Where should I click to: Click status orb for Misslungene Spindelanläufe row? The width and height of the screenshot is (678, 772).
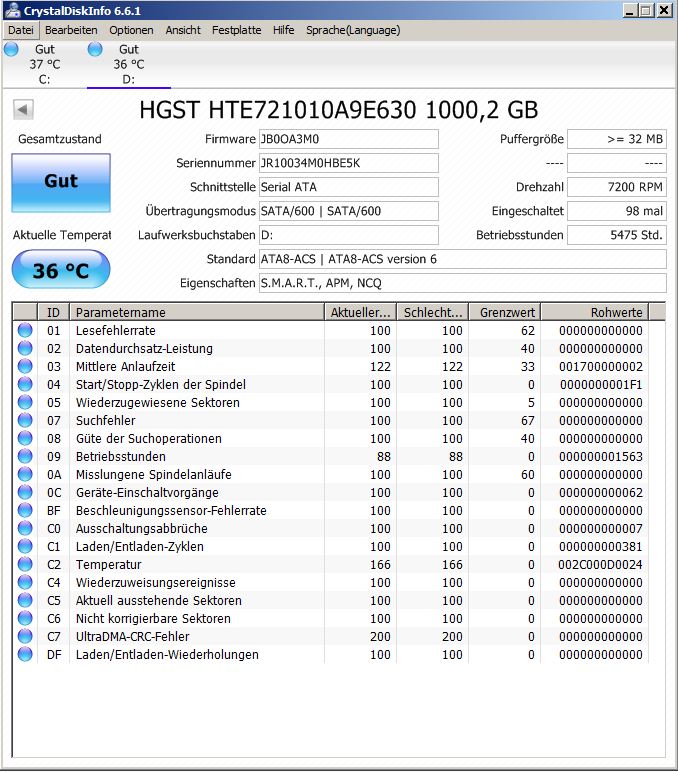pyautogui.click(x=25, y=474)
